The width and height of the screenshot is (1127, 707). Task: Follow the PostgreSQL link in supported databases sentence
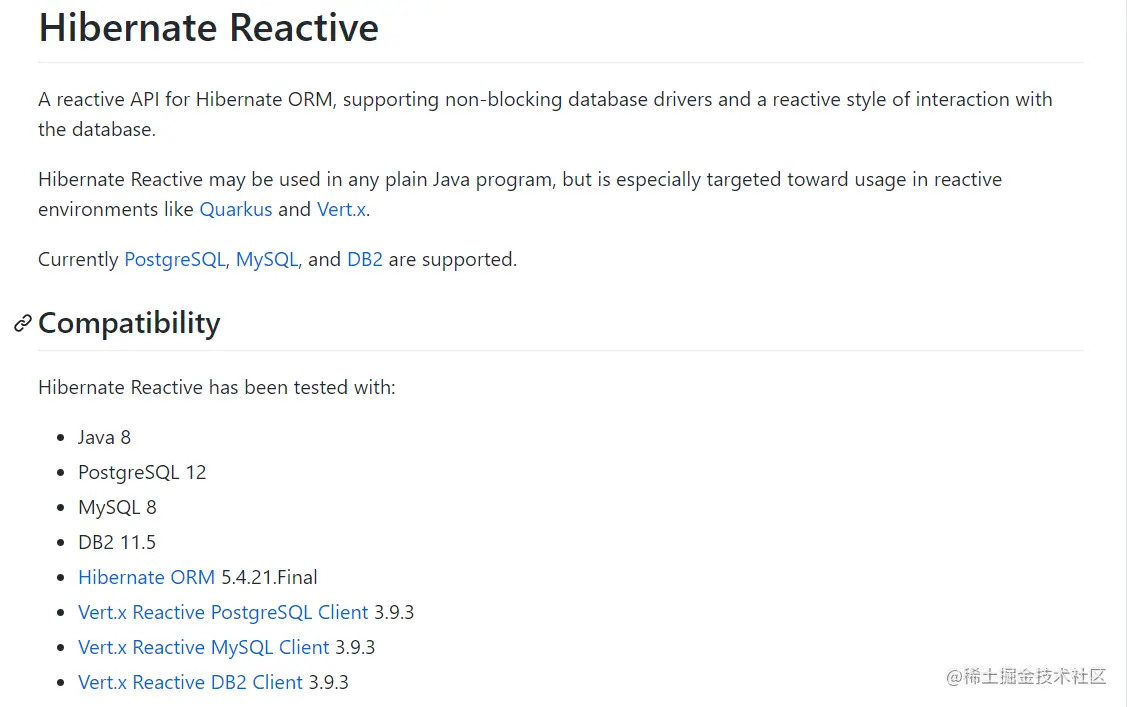click(x=175, y=259)
